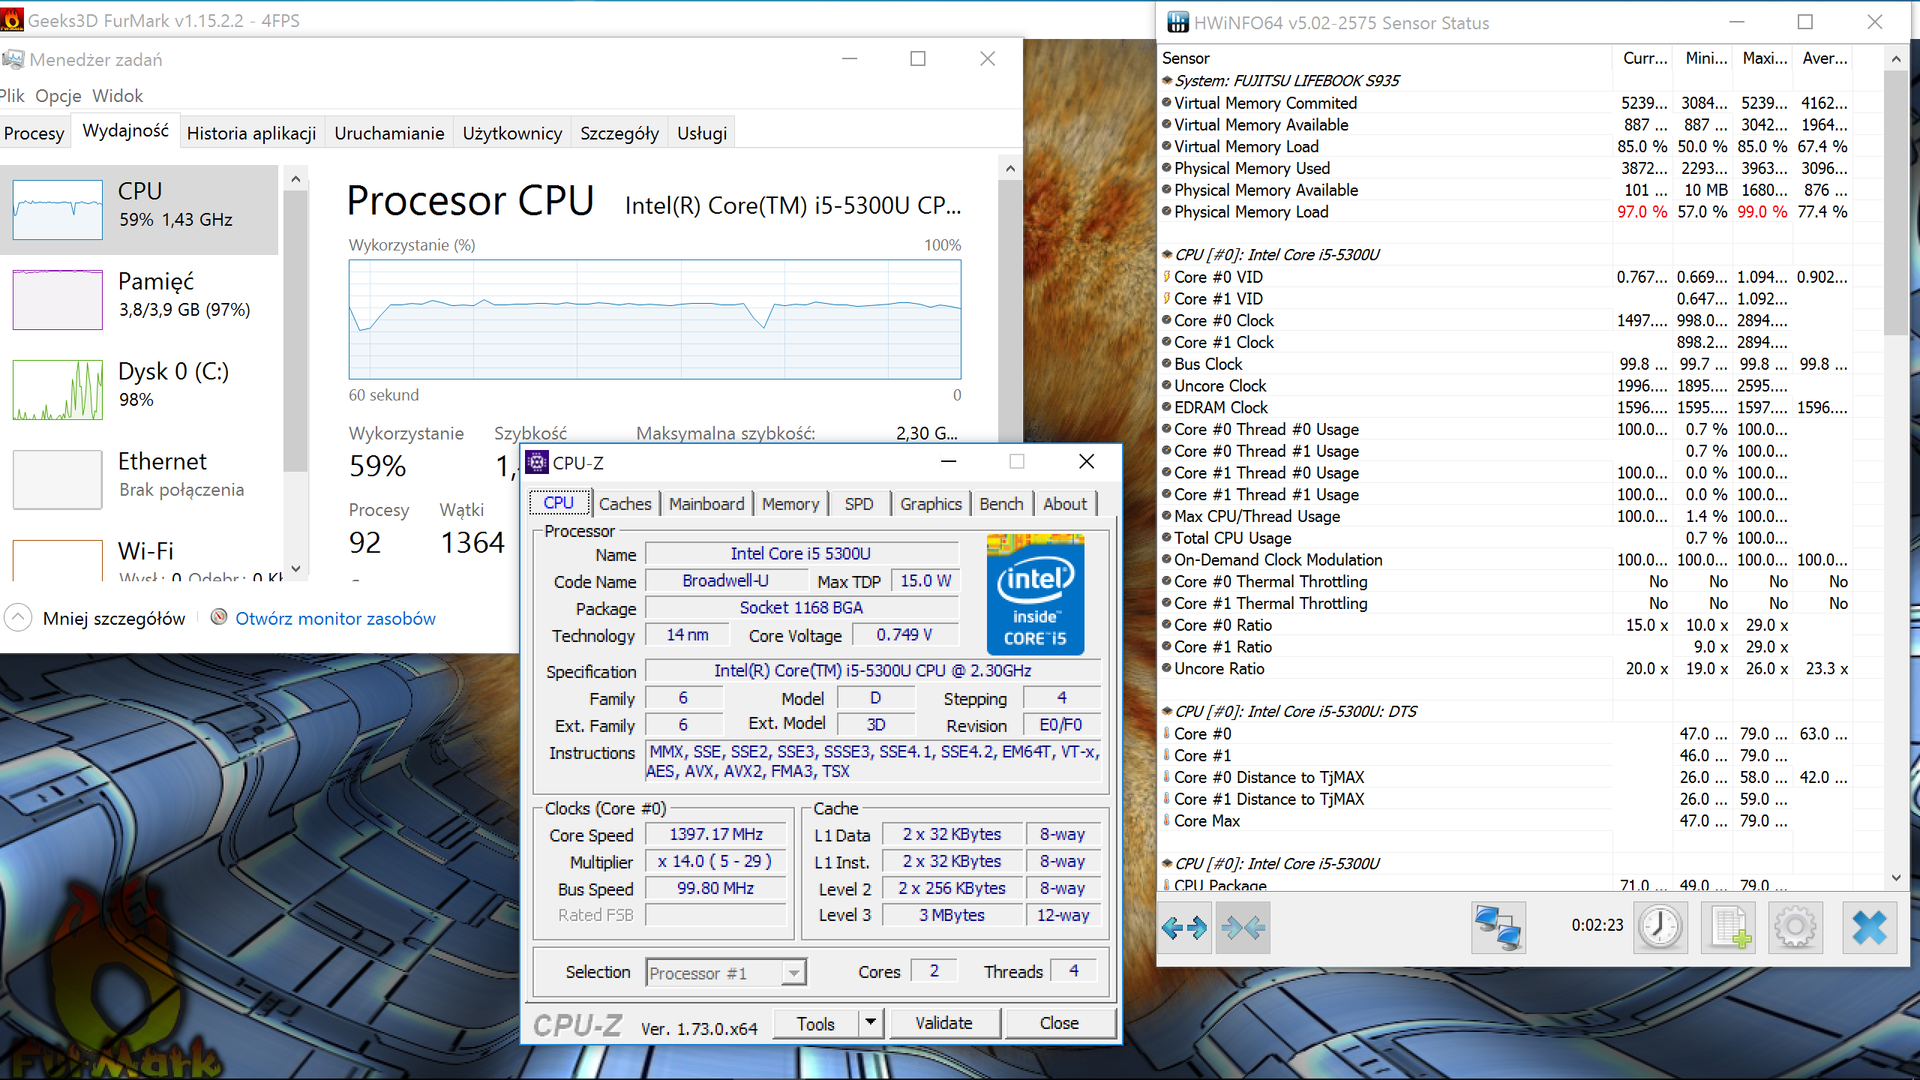
Task: Switch to Uruchamianie tab
Action: coord(389,133)
